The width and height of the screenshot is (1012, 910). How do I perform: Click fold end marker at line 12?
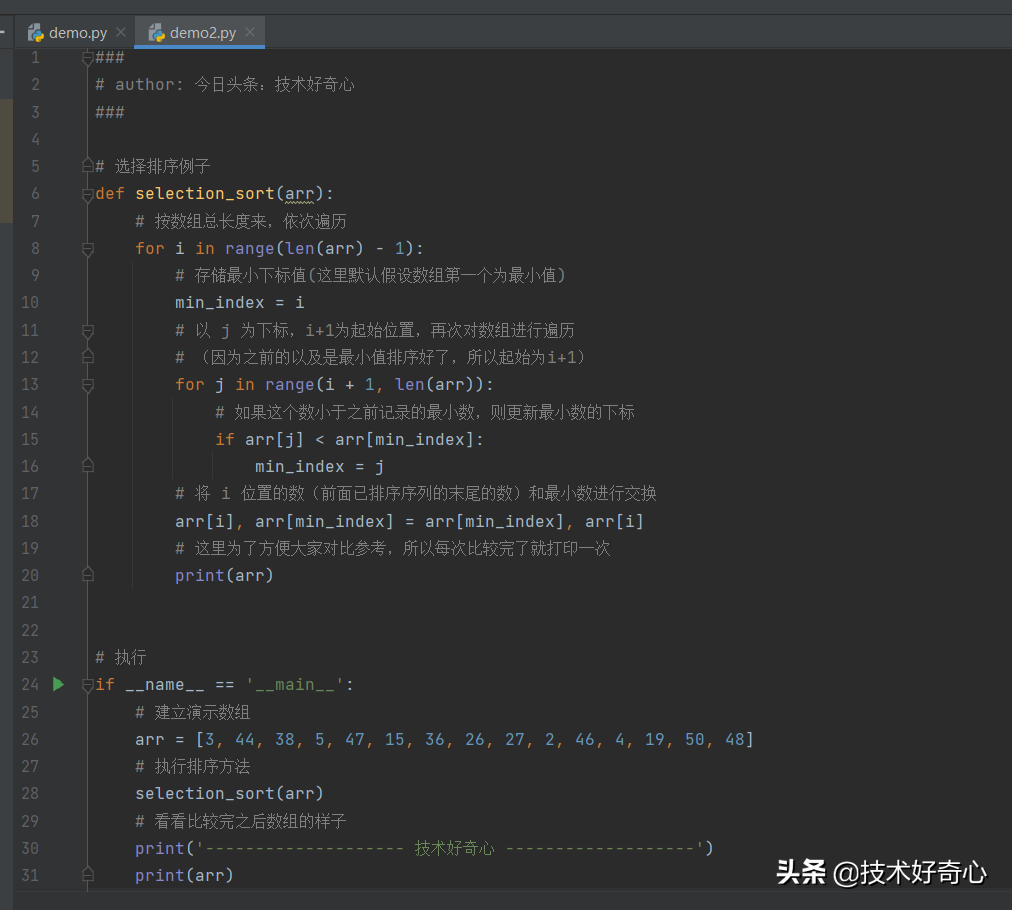[x=88, y=356]
